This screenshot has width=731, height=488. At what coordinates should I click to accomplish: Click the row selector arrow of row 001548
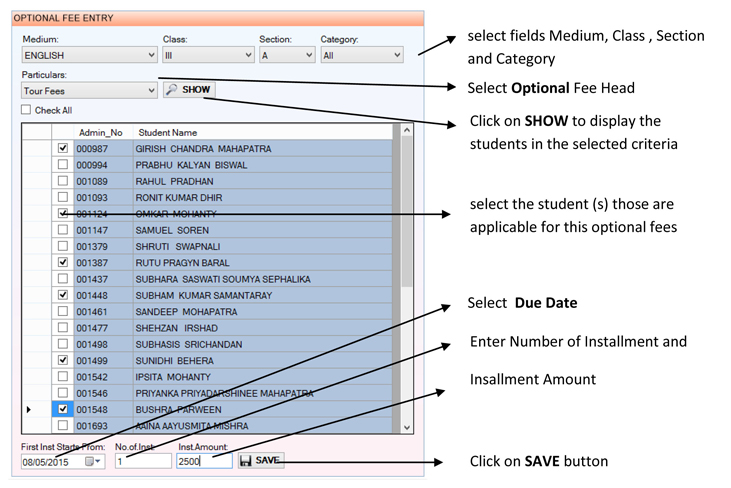(29, 409)
